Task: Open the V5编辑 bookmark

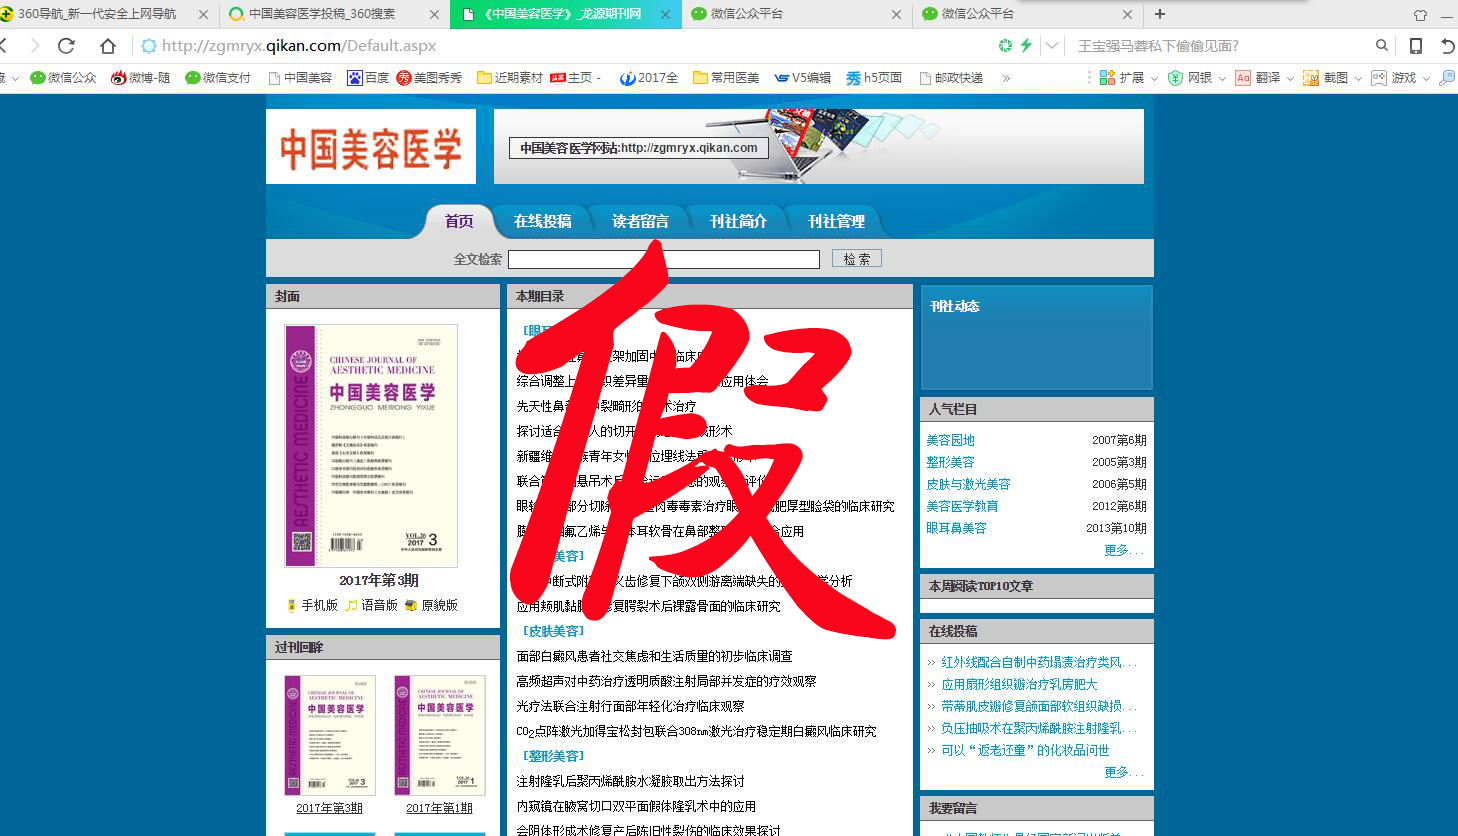Action: 803,78
